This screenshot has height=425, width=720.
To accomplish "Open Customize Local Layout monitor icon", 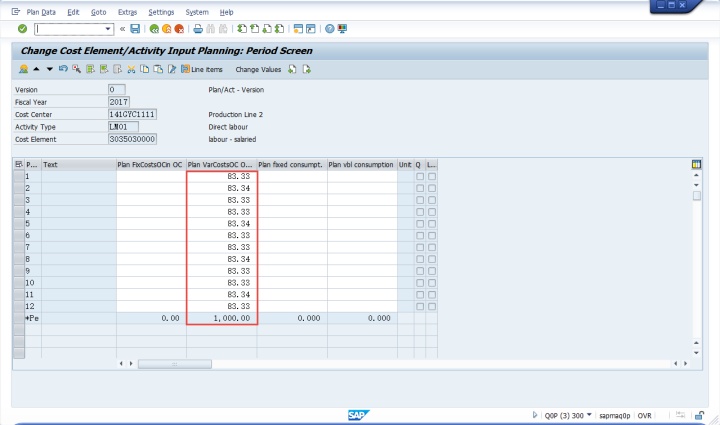I will click(342, 29).
